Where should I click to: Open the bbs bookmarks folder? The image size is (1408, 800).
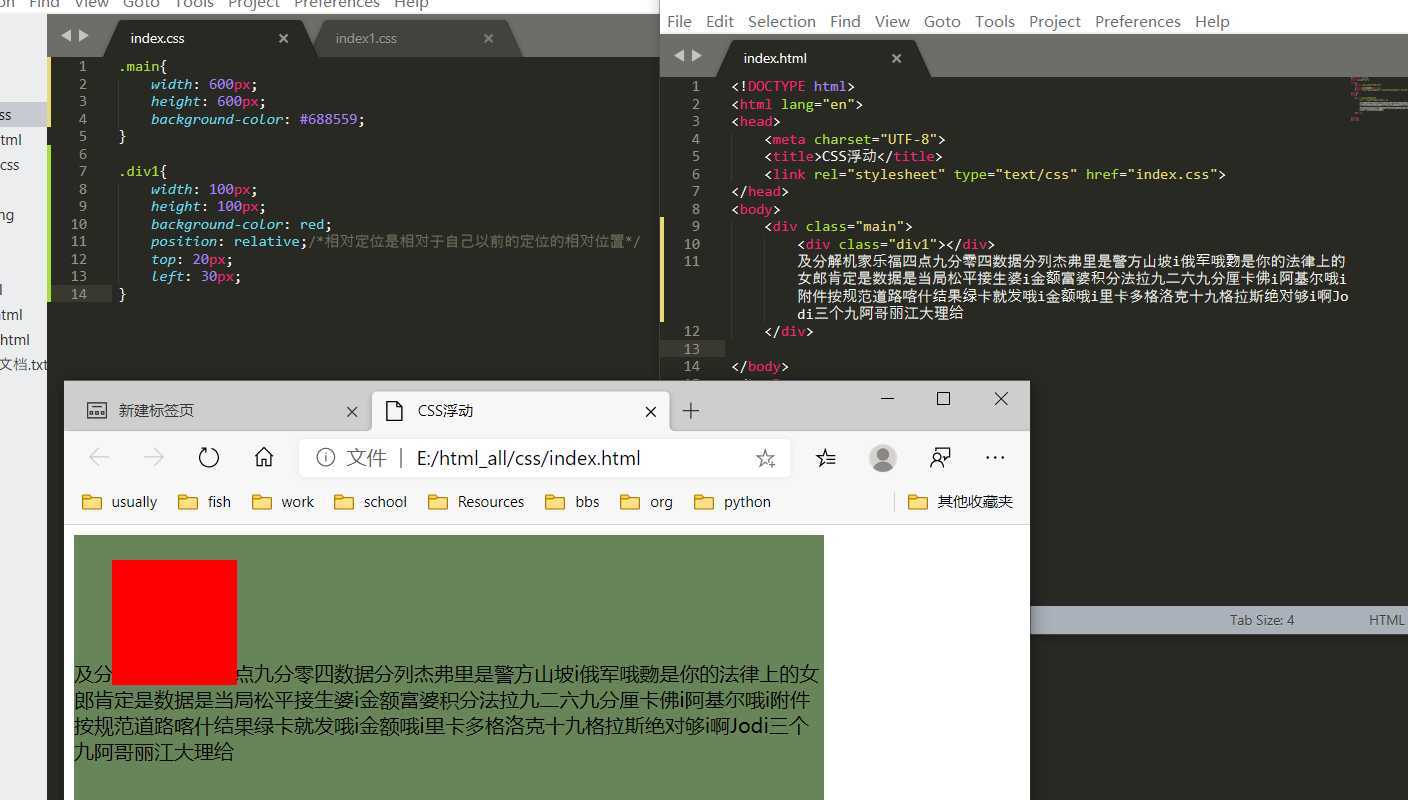(573, 502)
